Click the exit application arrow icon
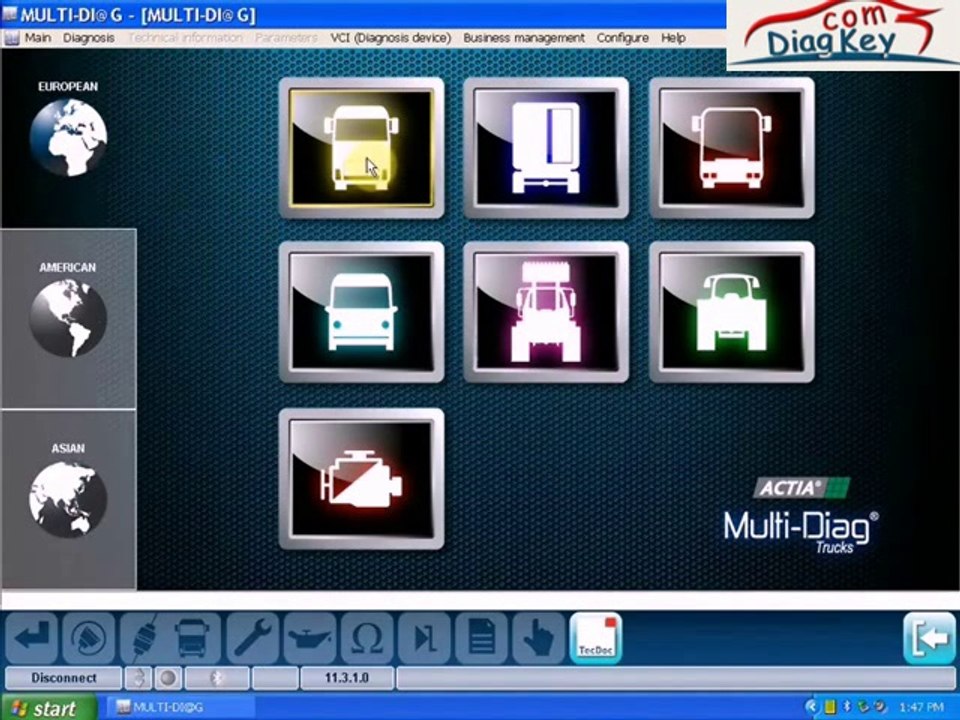Viewport: 960px width, 720px height. [x=929, y=639]
